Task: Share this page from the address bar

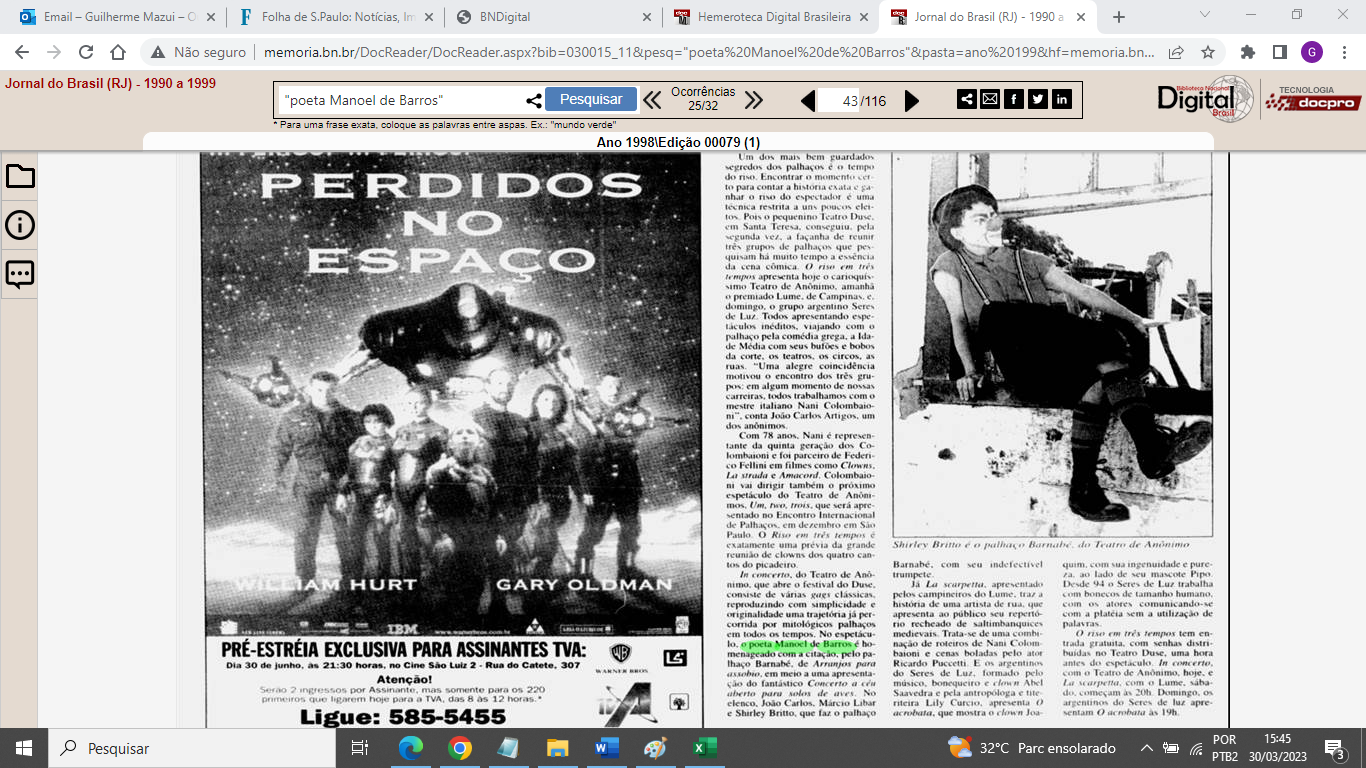Action: [1177, 52]
